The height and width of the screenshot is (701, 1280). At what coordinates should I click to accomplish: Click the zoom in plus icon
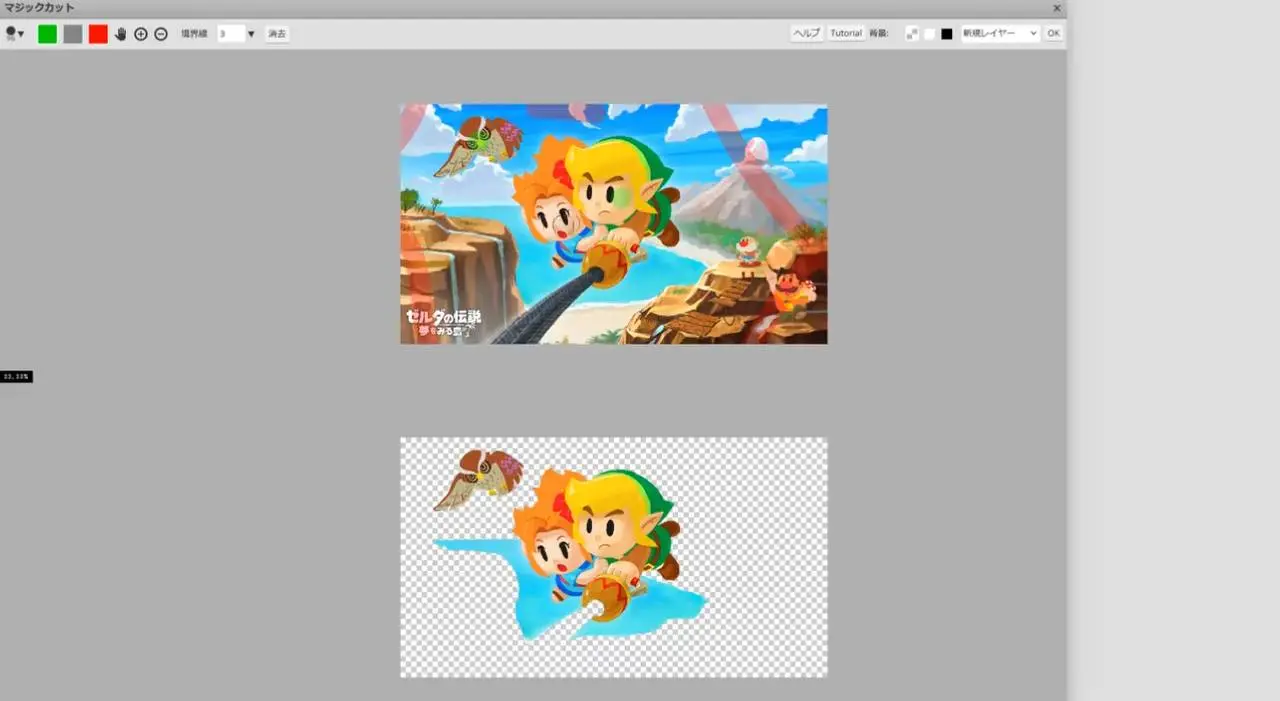click(x=141, y=34)
